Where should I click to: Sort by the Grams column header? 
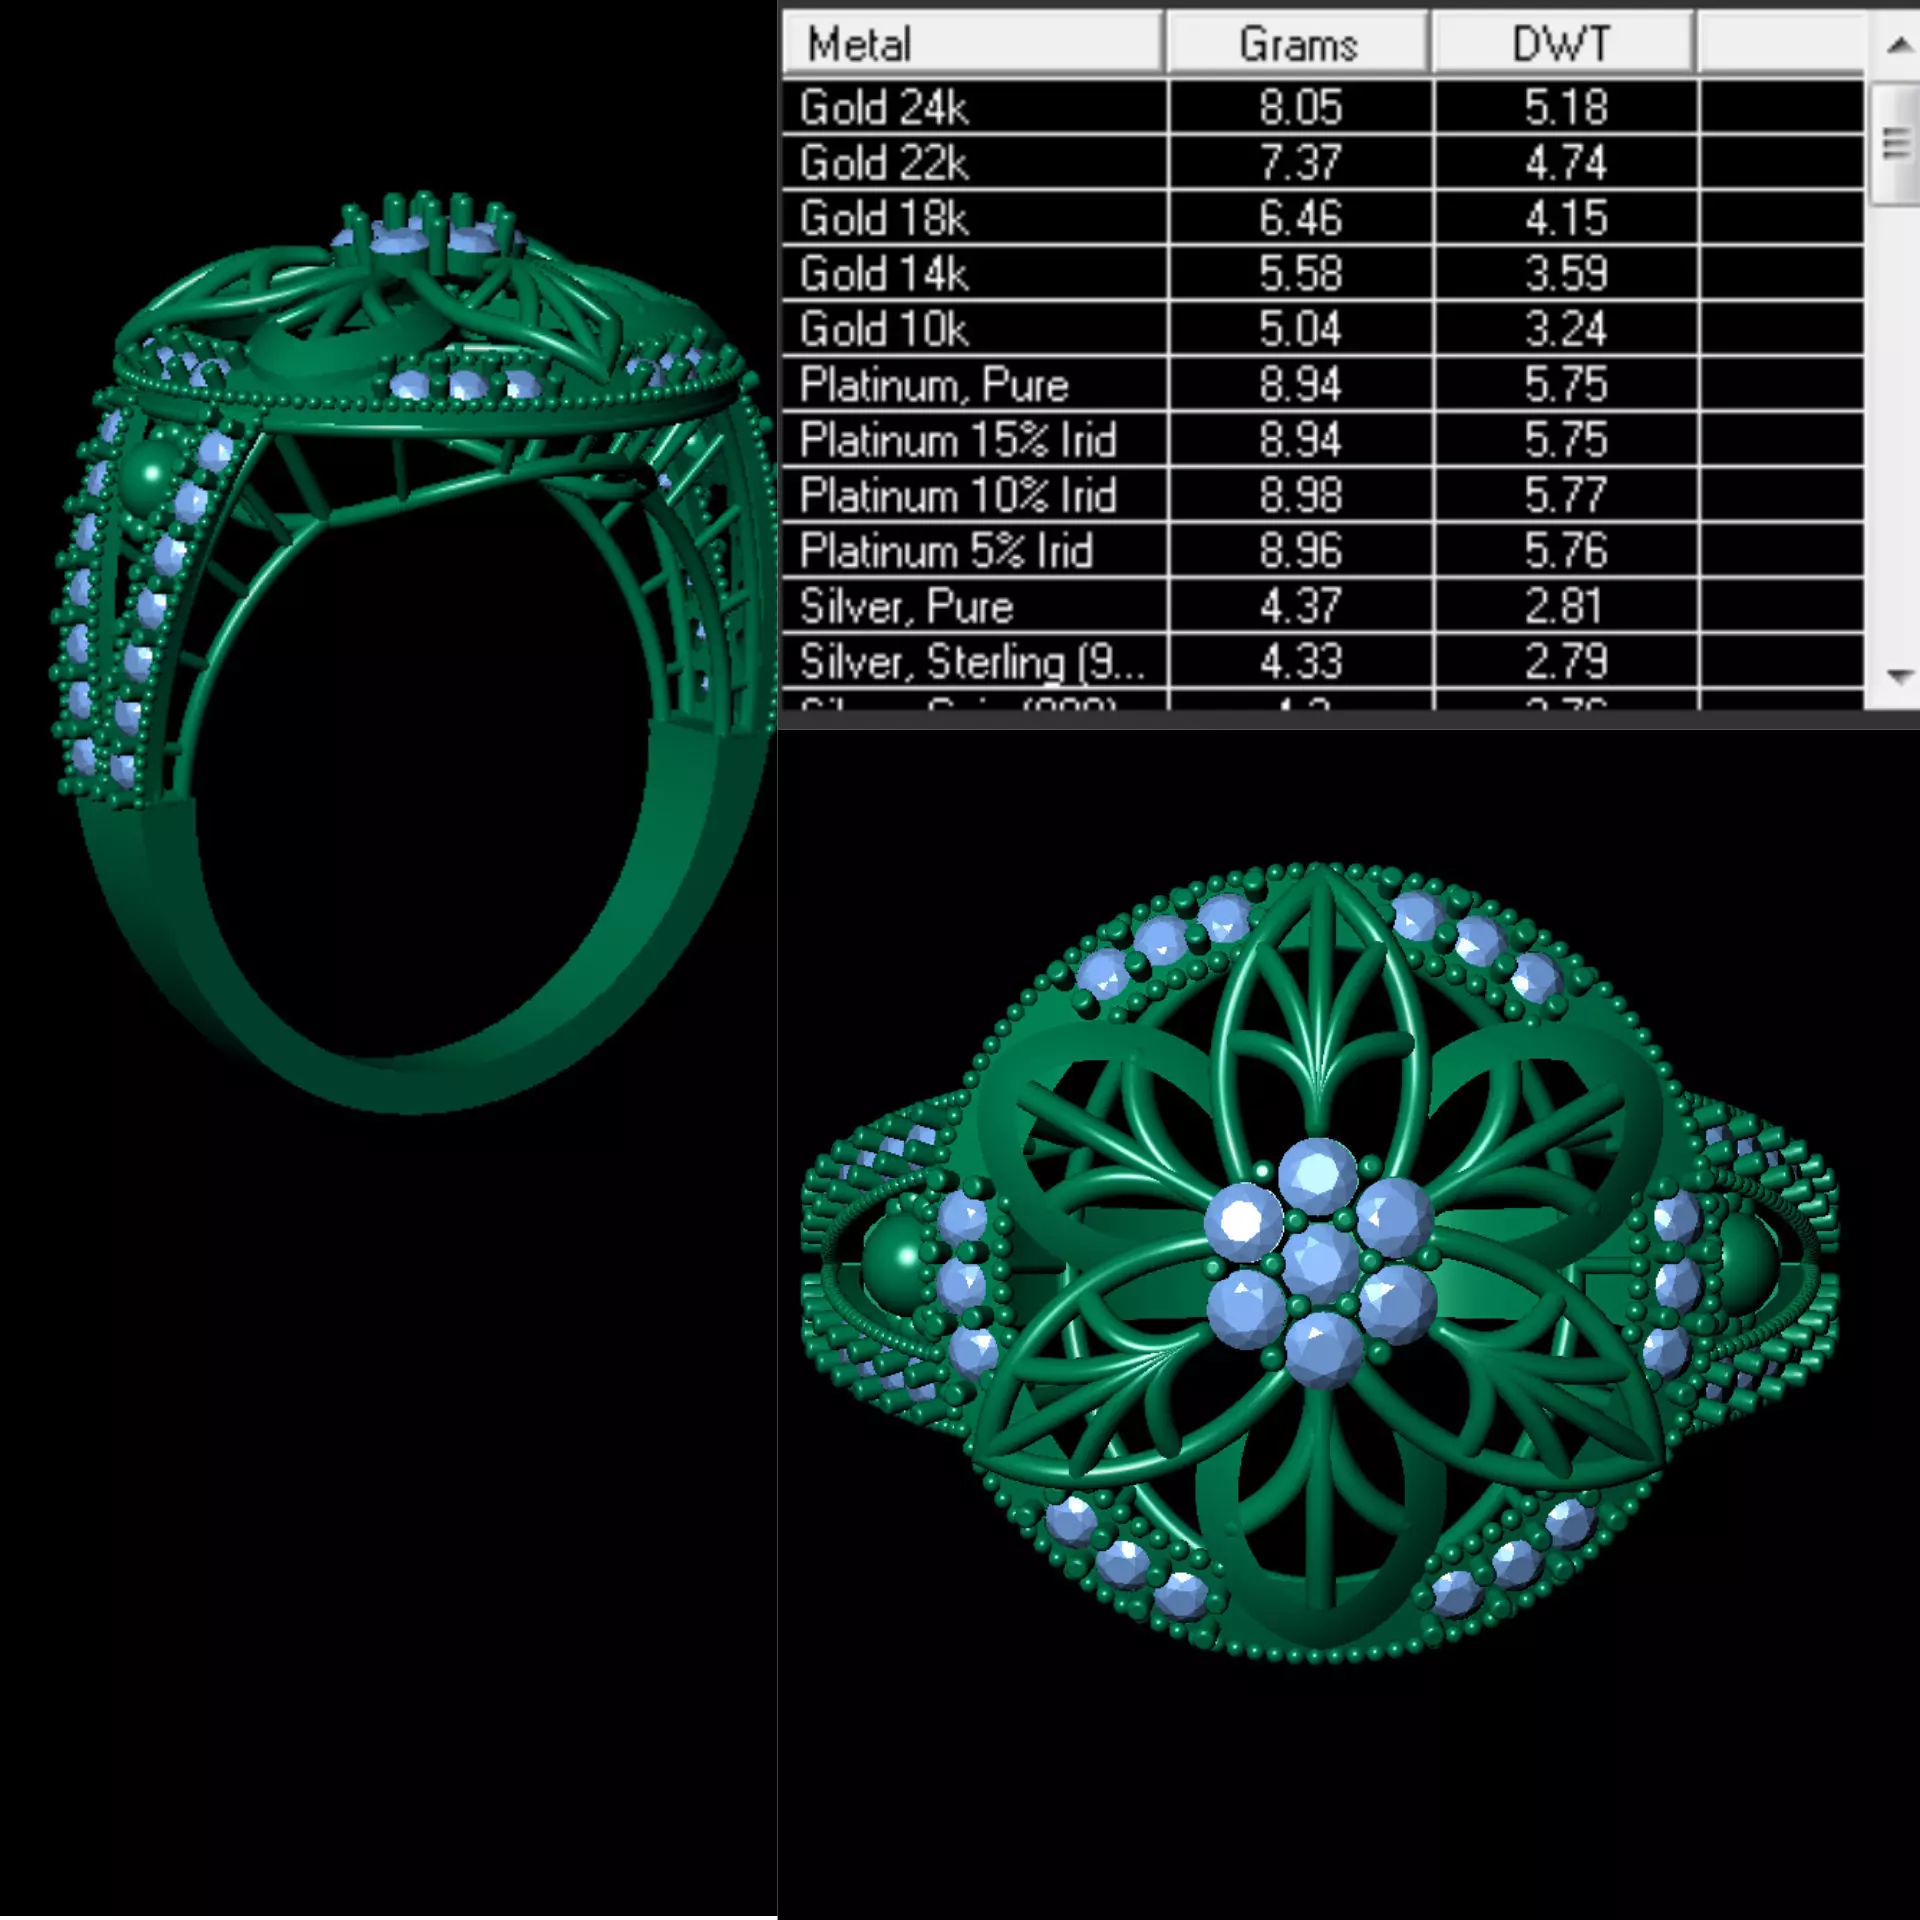(1298, 43)
